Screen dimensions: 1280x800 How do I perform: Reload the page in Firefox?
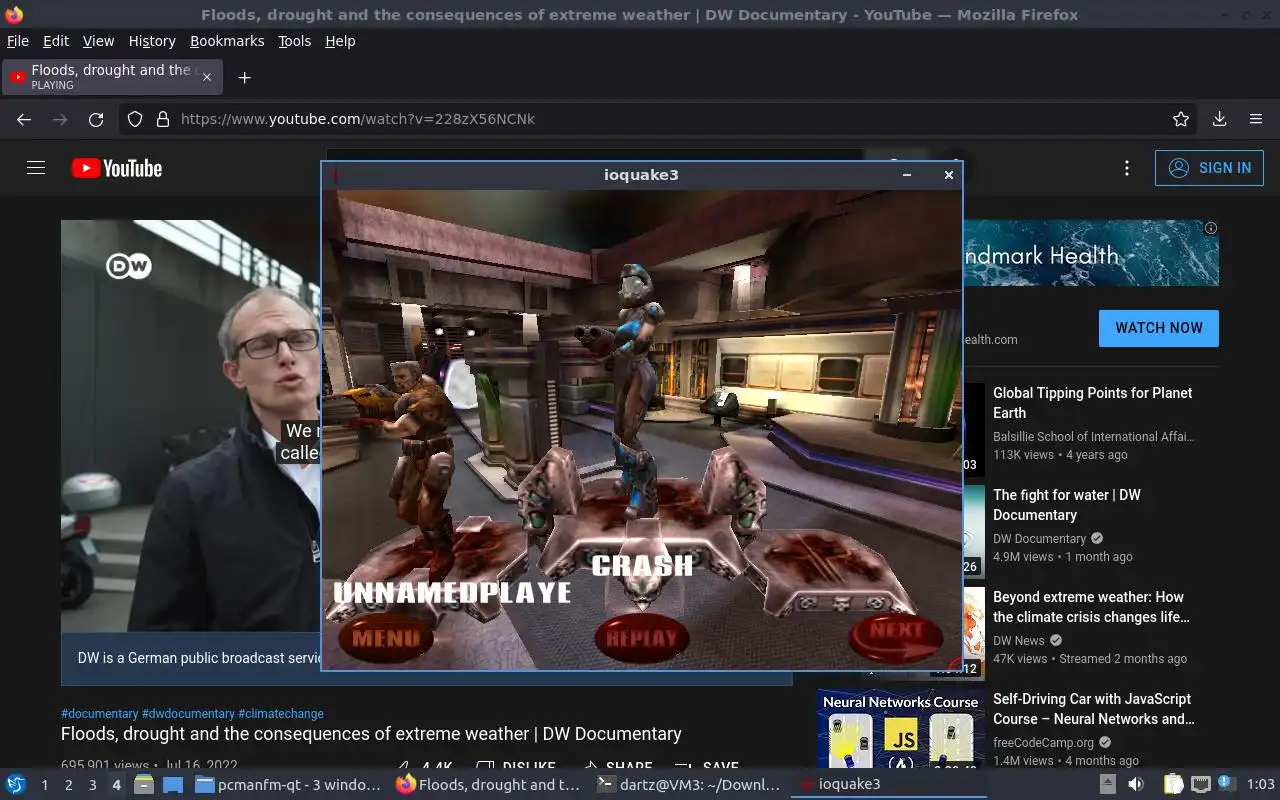pyautogui.click(x=96, y=119)
